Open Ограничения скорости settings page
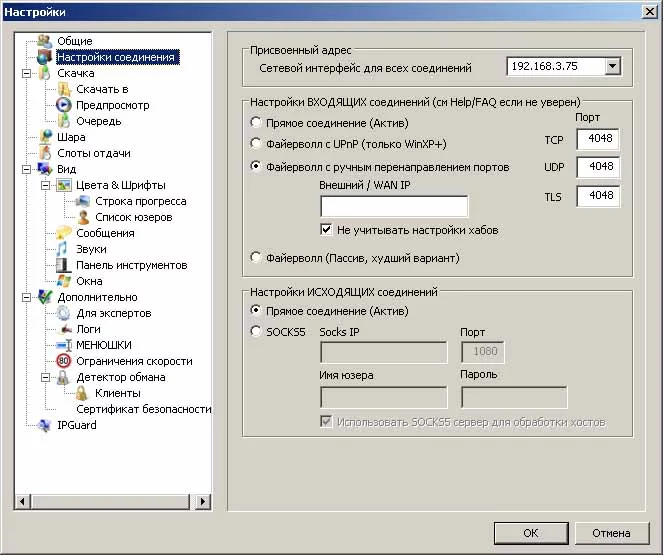This screenshot has width=663, height=555. (x=134, y=361)
